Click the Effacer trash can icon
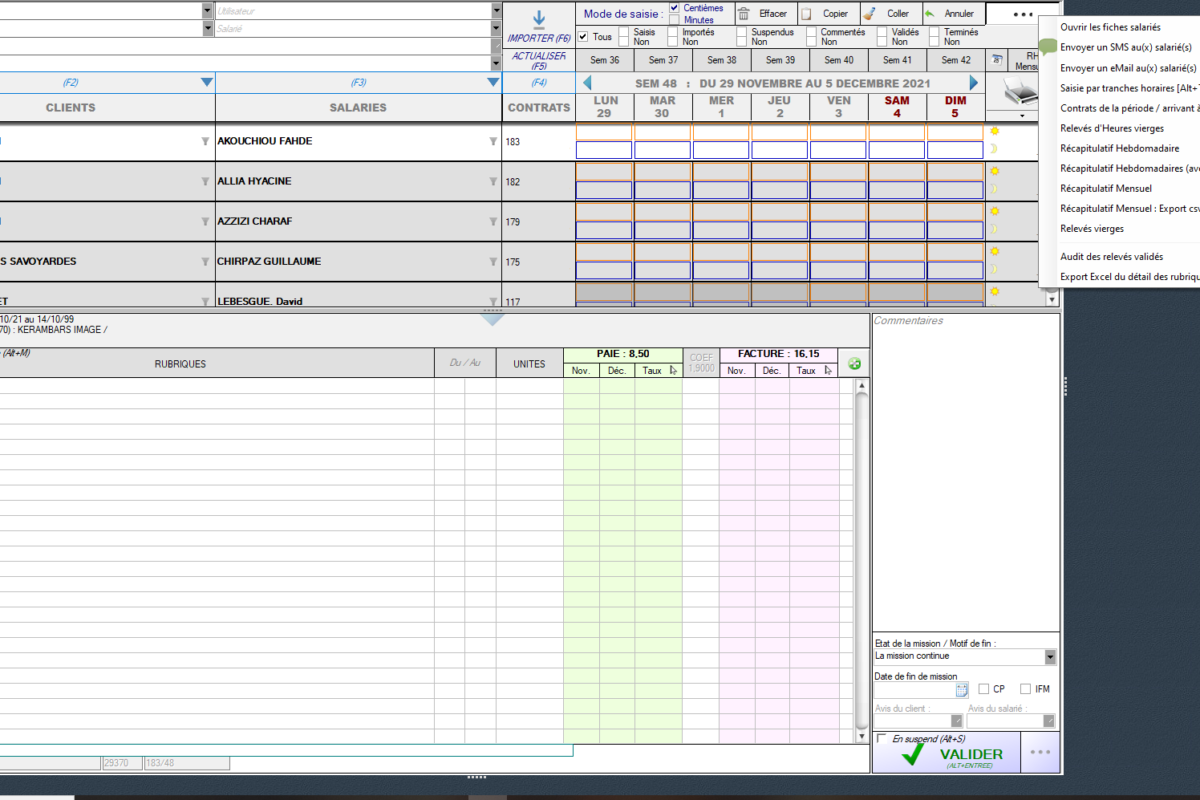Viewport: 1200px width, 800px height. [744, 14]
